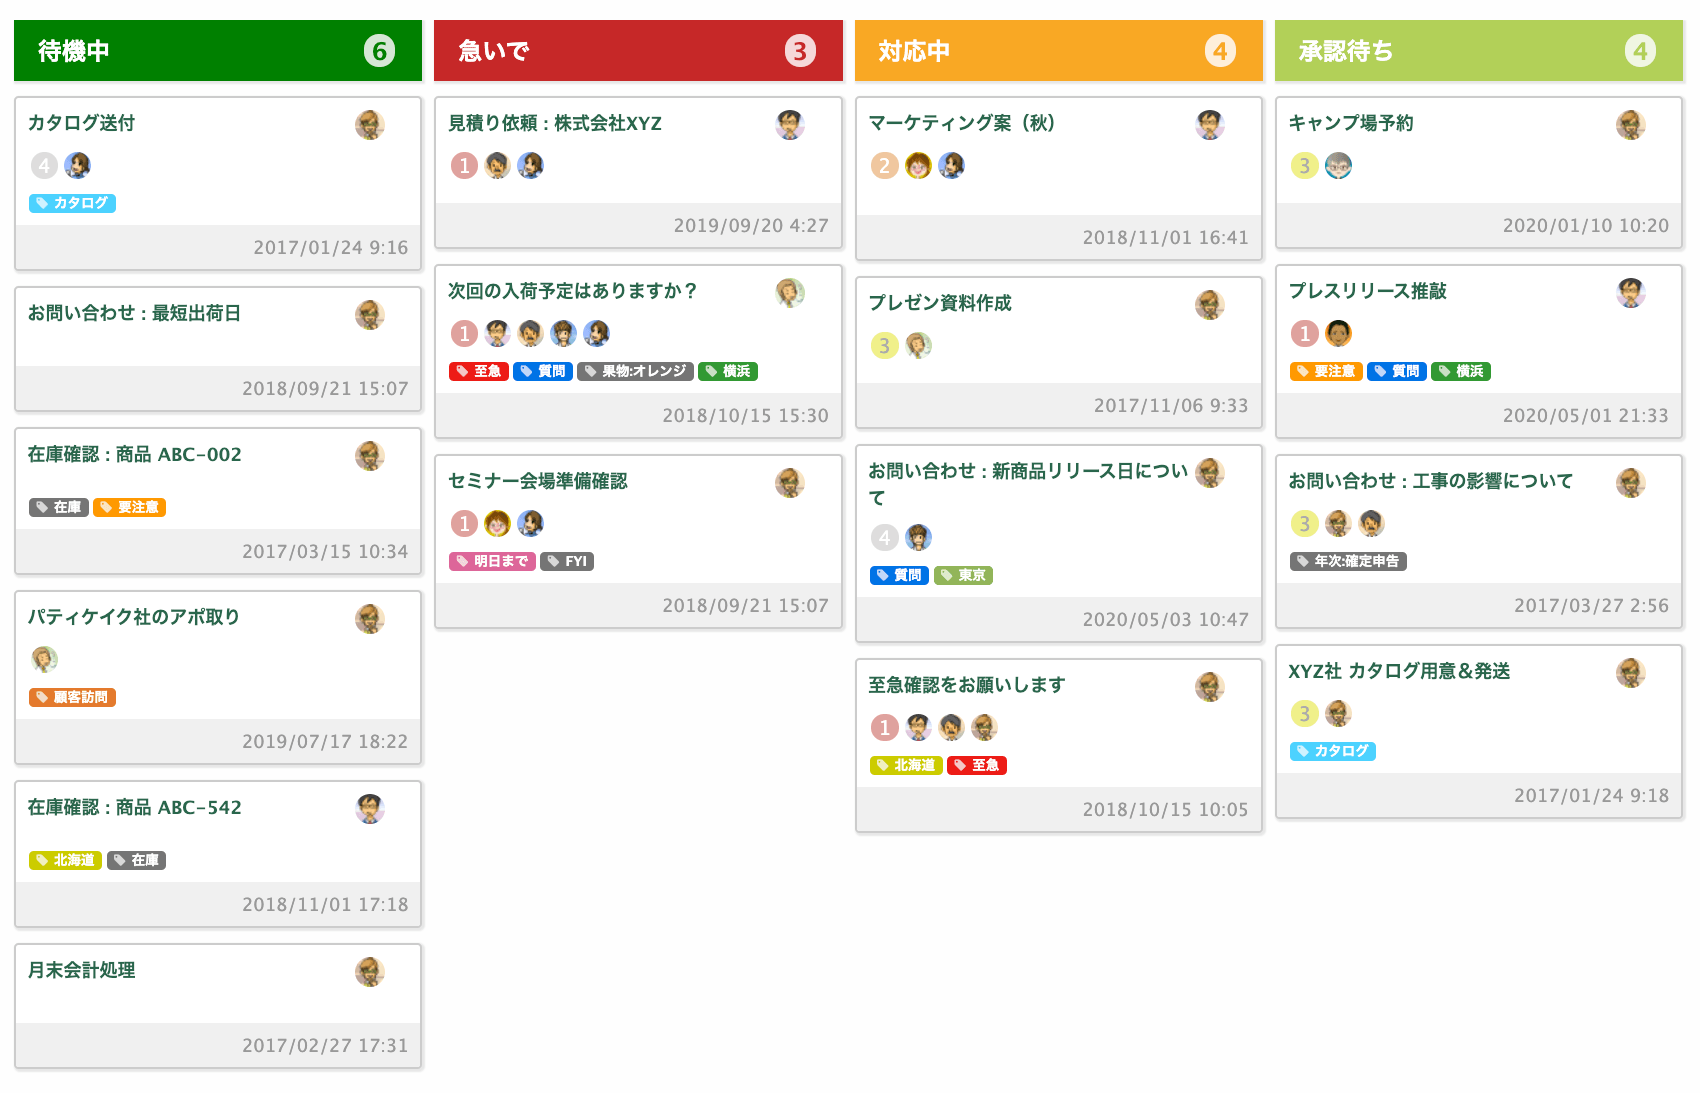Open card 至急確認をお願いします
The image size is (1700, 1093).
point(966,685)
